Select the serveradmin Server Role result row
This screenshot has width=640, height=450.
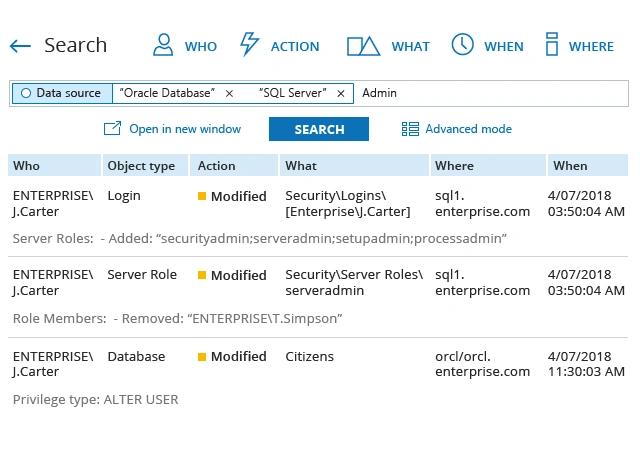tap(318, 297)
